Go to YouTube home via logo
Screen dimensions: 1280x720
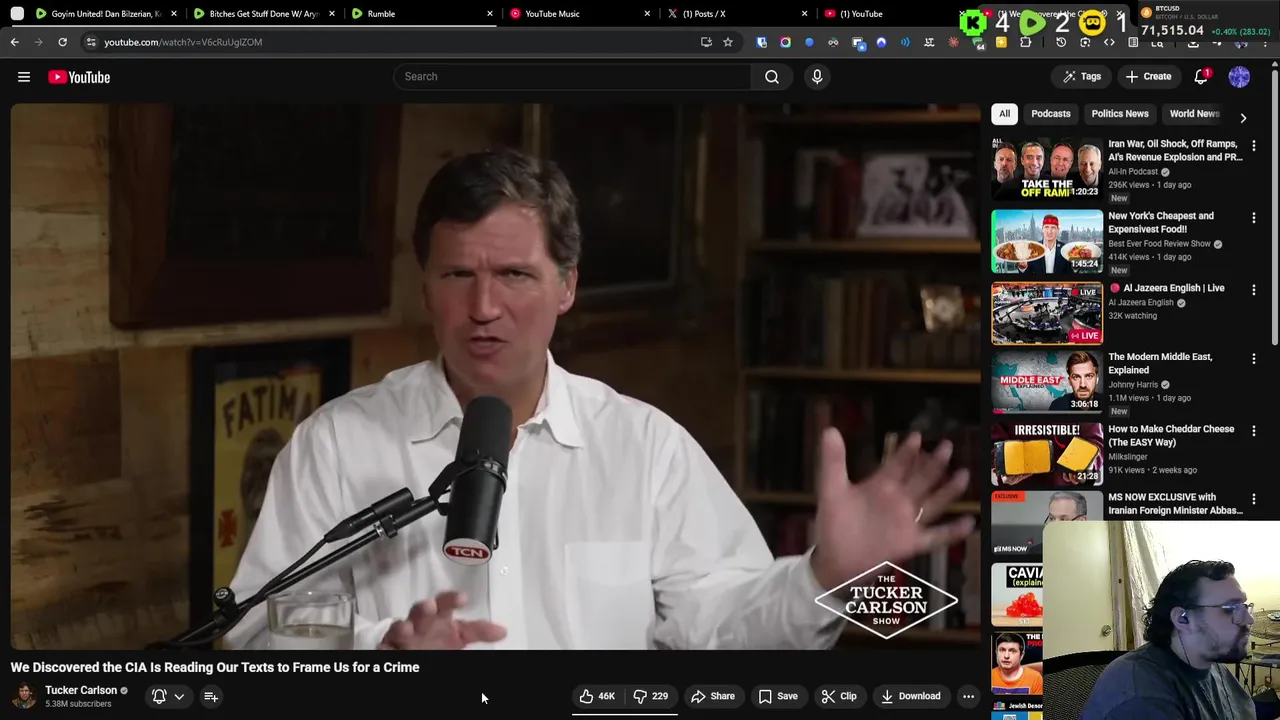(79, 77)
